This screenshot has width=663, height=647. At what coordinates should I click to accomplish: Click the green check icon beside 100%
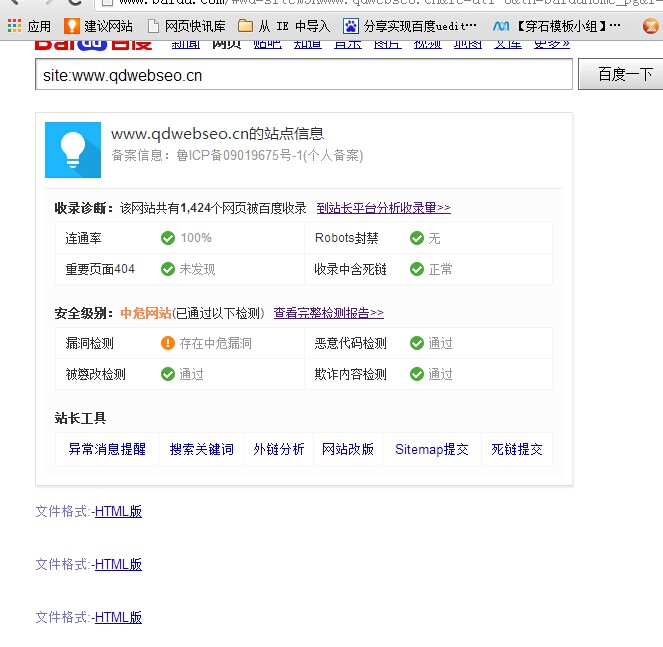[168, 238]
